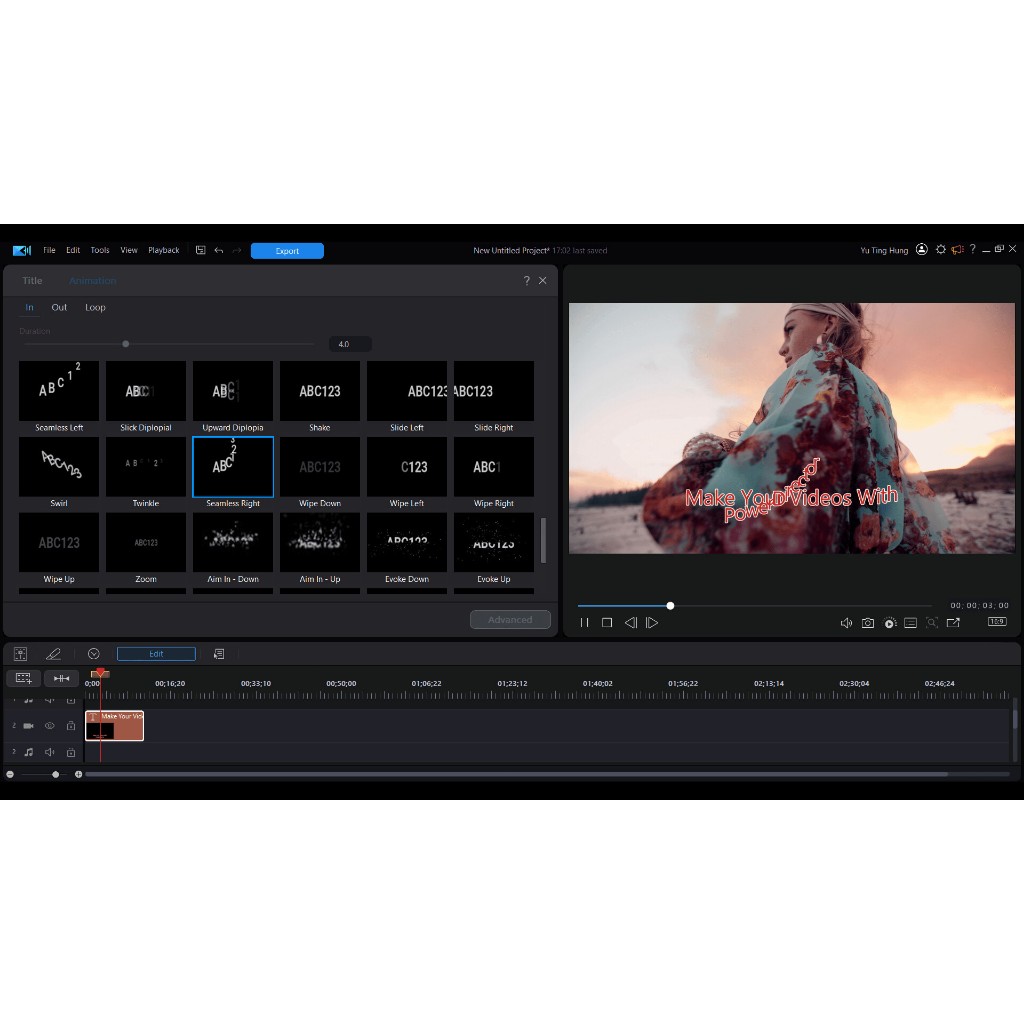Screen dimensions: 1024x1024
Task: Select the Seamless Right animation
Action: coord(232,472)
